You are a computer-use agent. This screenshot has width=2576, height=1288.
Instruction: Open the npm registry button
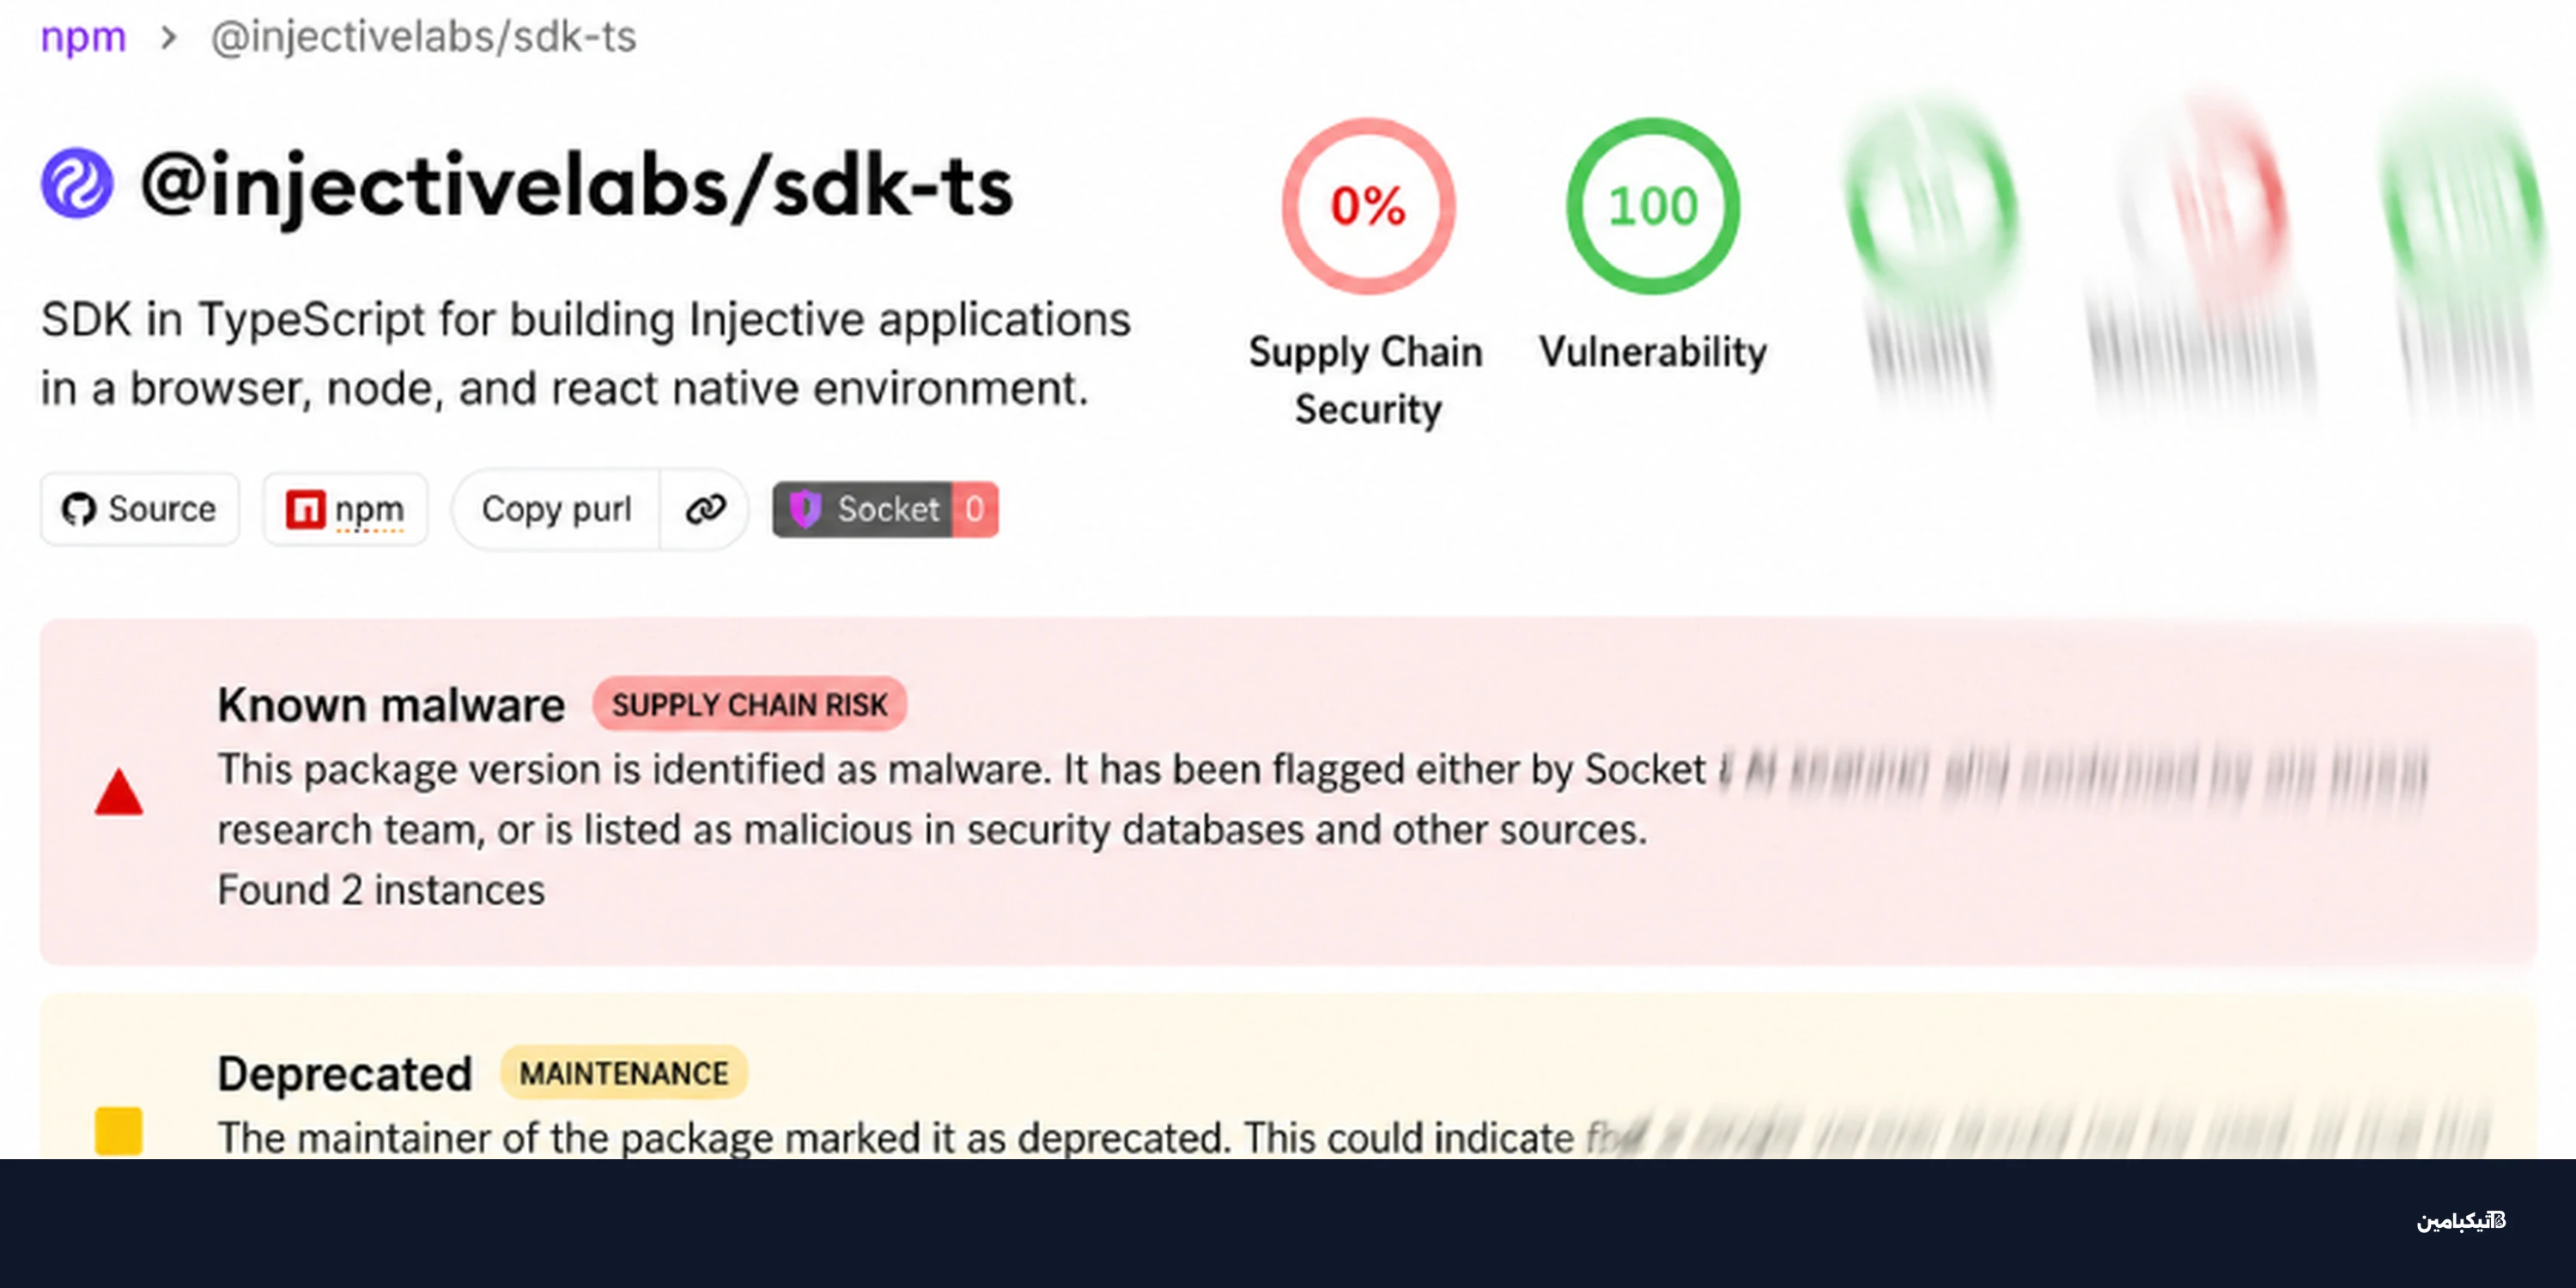346,509
